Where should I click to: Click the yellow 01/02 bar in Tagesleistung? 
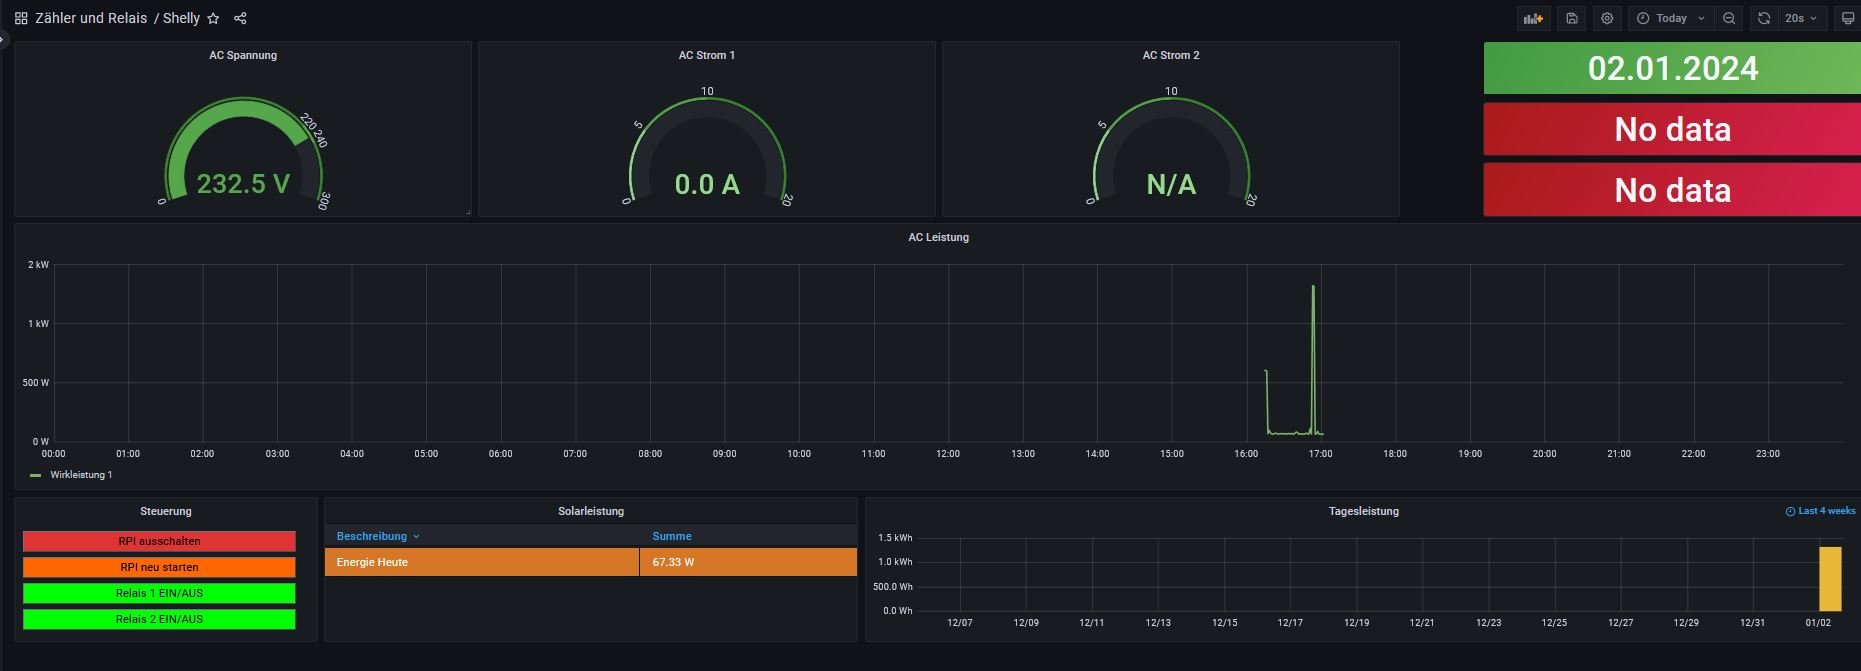click(1829, 578)
